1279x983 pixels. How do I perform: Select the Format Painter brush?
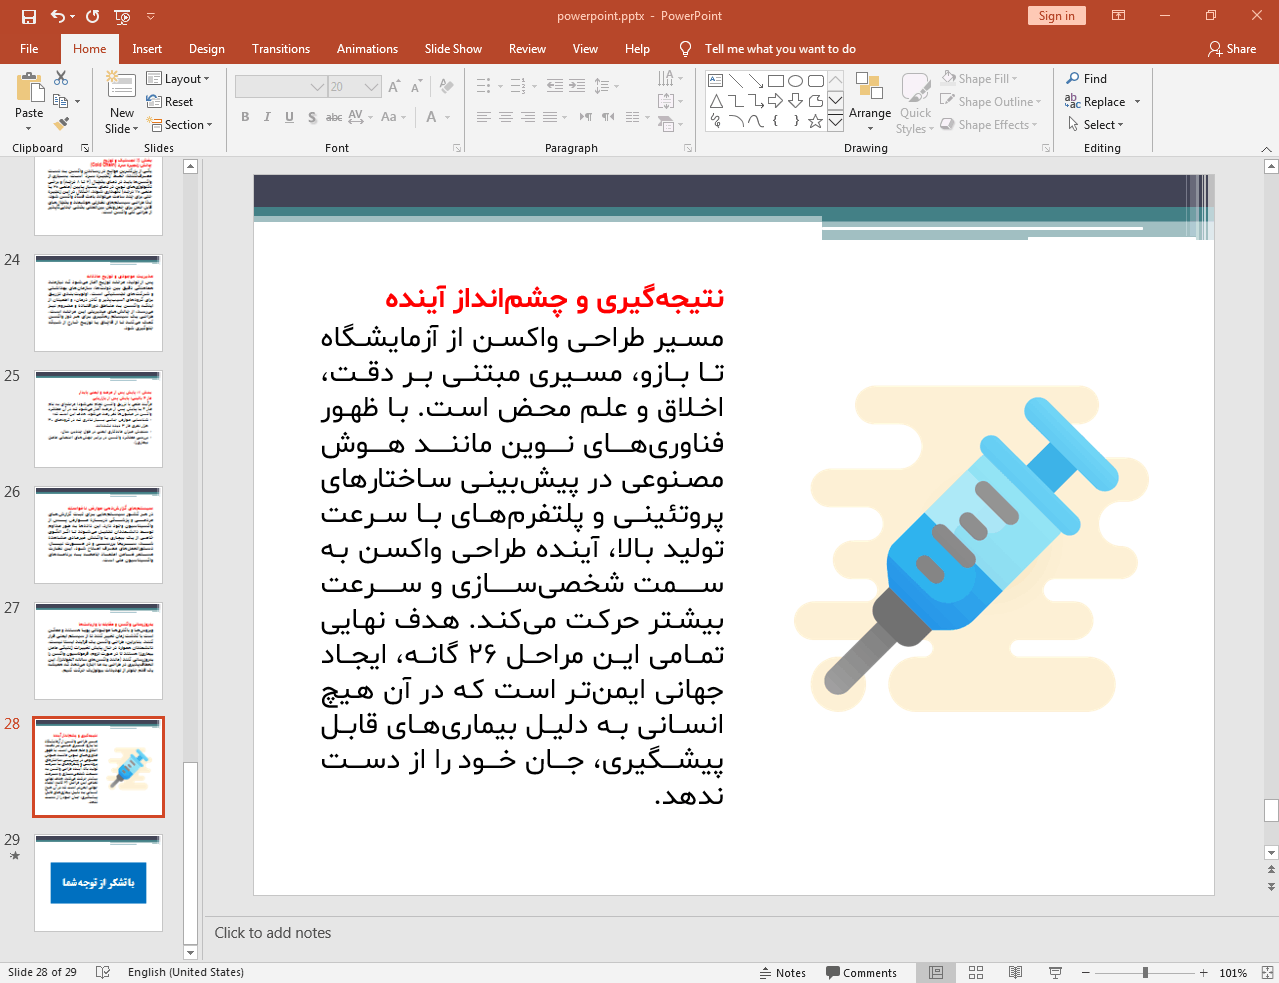[61, 124]
